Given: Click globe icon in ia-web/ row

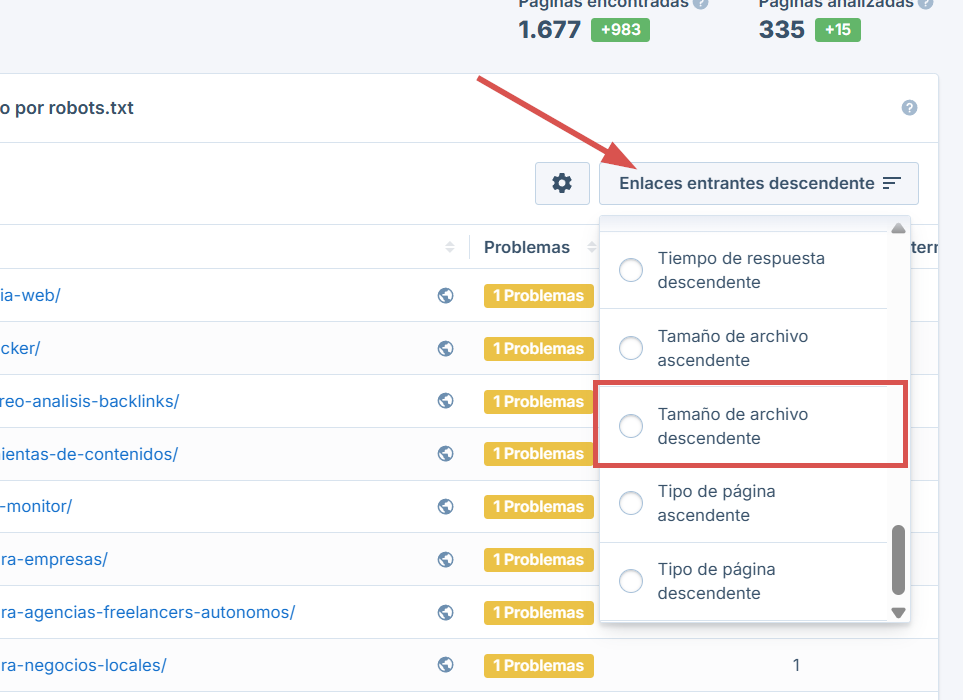Looking at the screenshot, I should (x=446, y=296).
